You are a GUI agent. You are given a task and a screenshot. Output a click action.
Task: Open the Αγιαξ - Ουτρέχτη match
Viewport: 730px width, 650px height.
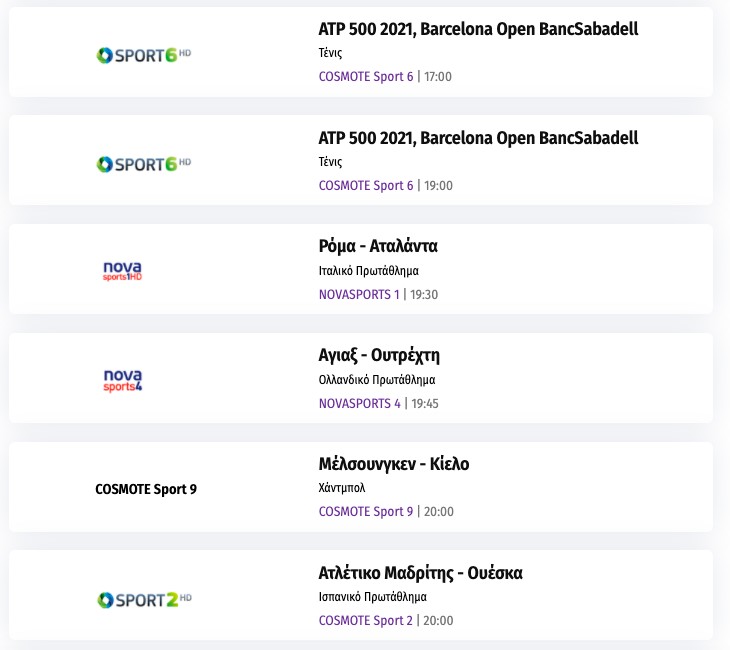[379, 355]
